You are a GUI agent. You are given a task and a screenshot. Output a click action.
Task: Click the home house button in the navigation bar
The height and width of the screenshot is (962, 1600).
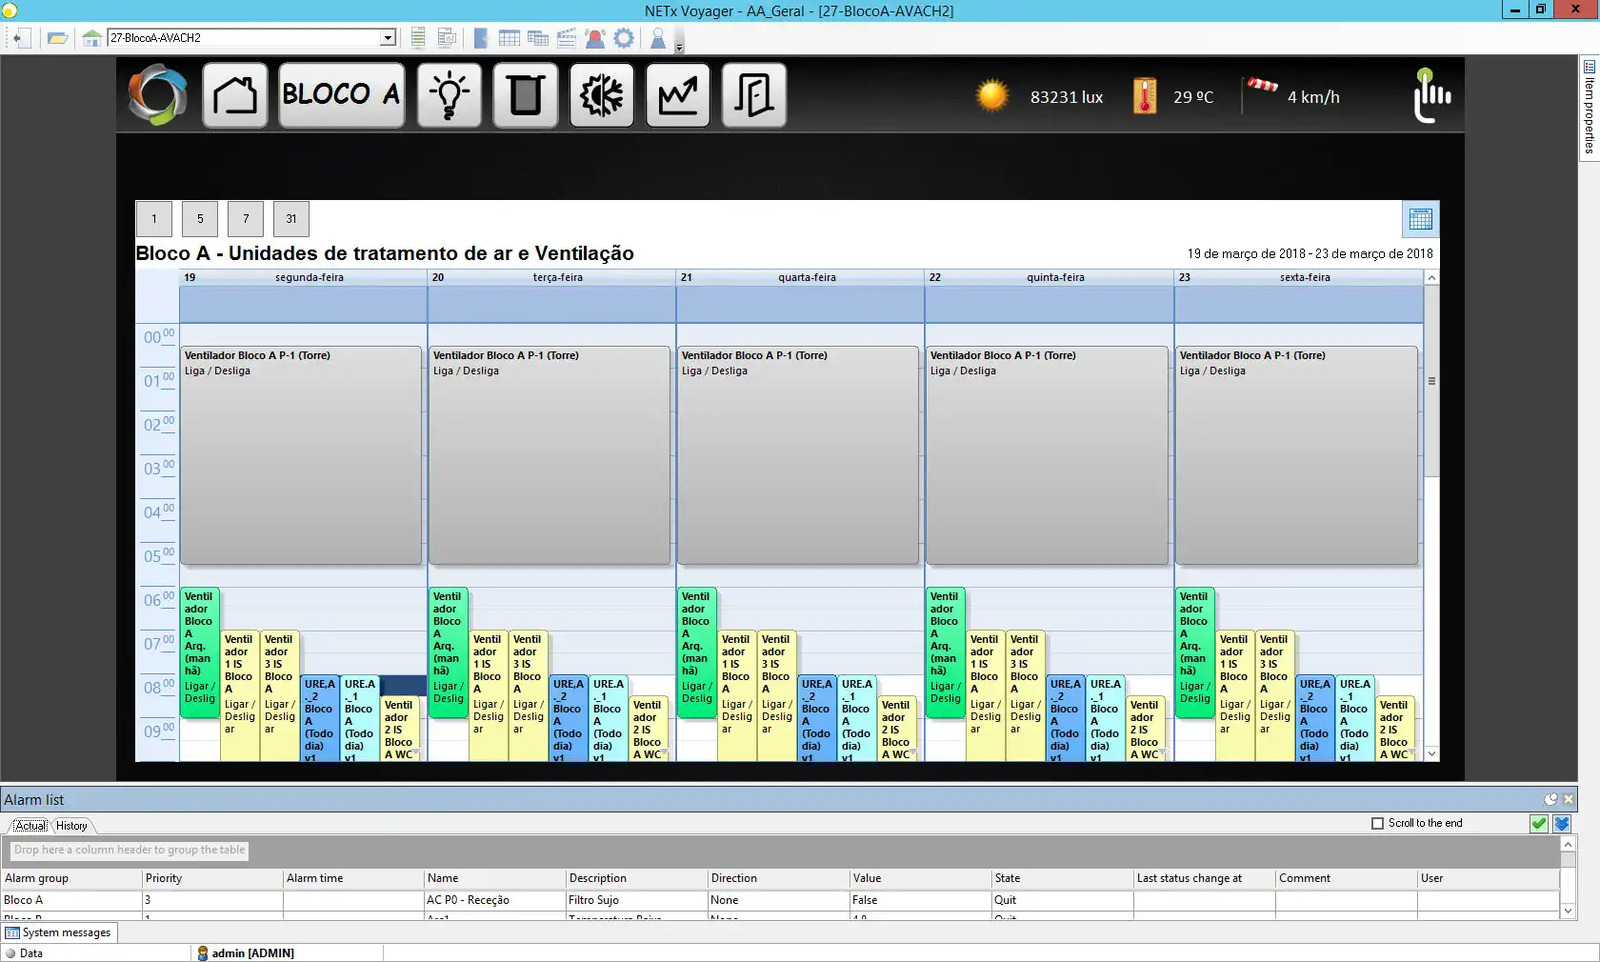tap(235, 96)
